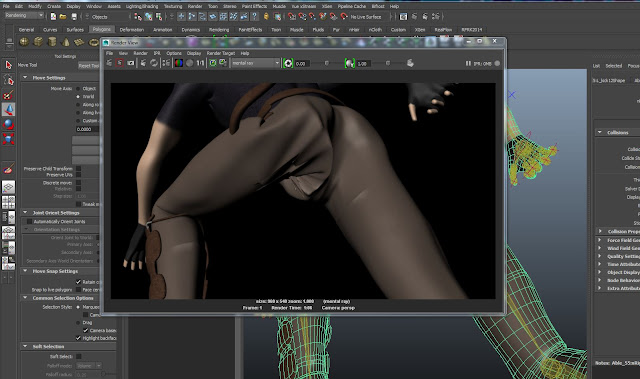Adjust the exposure slider in Render View
The height and width of the screenshot is (379, 640).
click(327, 63)
